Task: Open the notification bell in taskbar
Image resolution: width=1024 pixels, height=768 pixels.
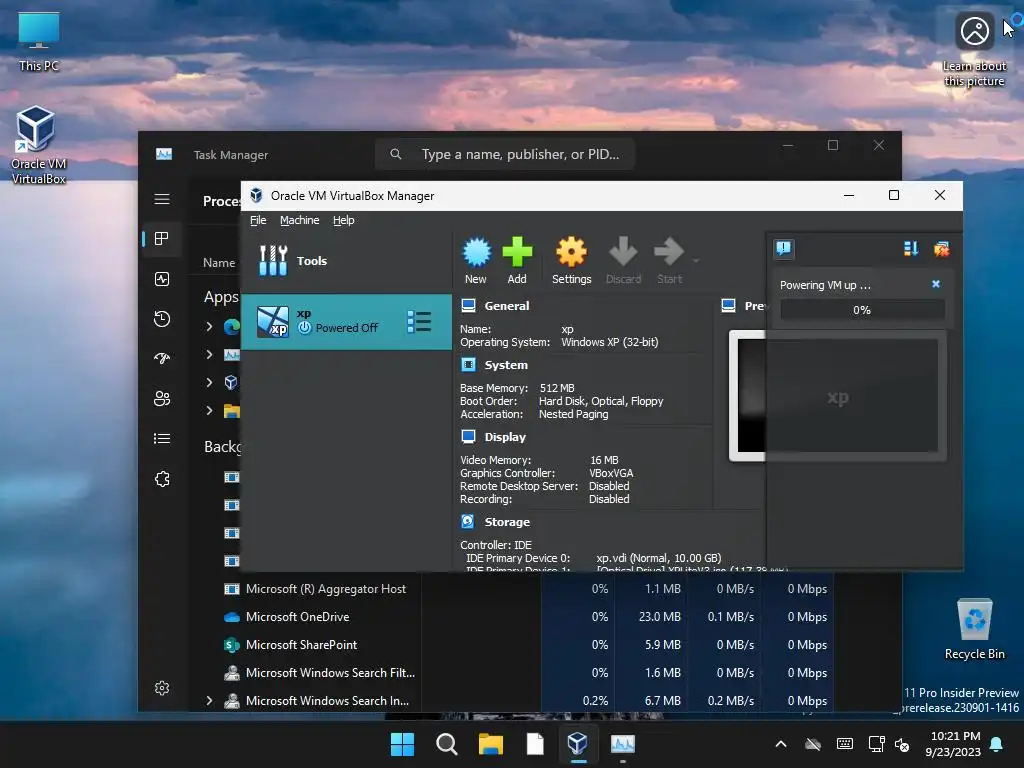Action: [997, 744]
